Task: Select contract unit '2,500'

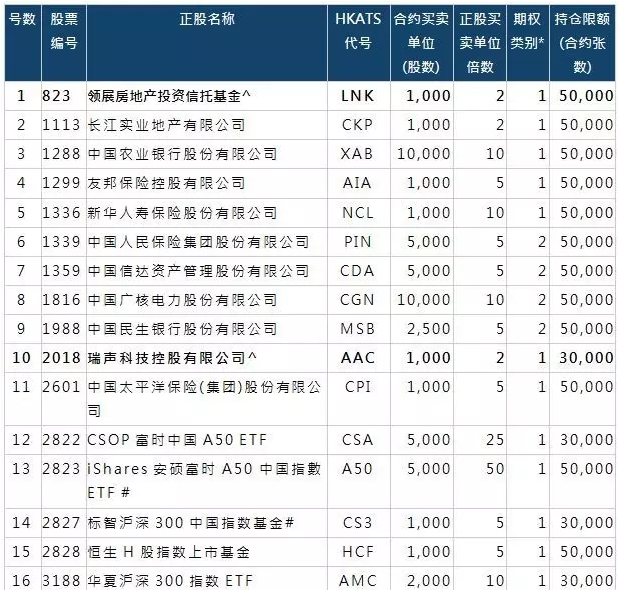Action: pos(428,329)
